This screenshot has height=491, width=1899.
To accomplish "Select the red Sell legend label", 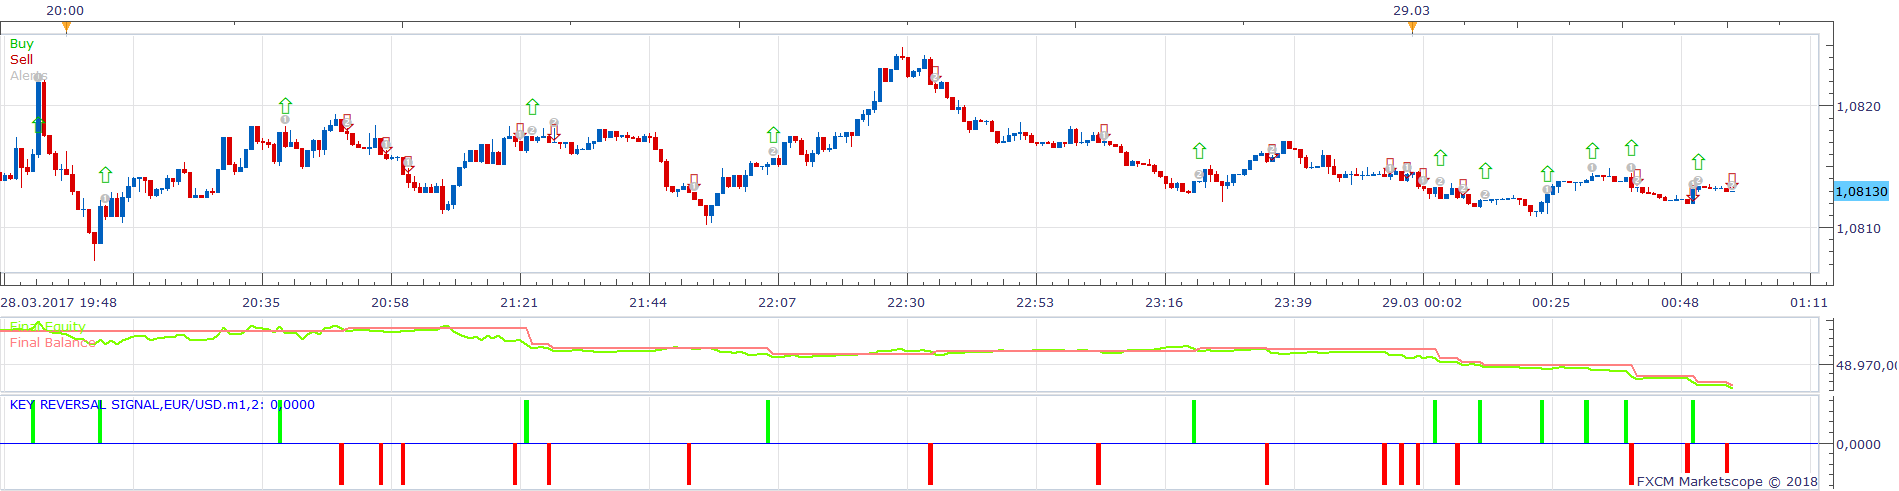I will coord(21,60).
